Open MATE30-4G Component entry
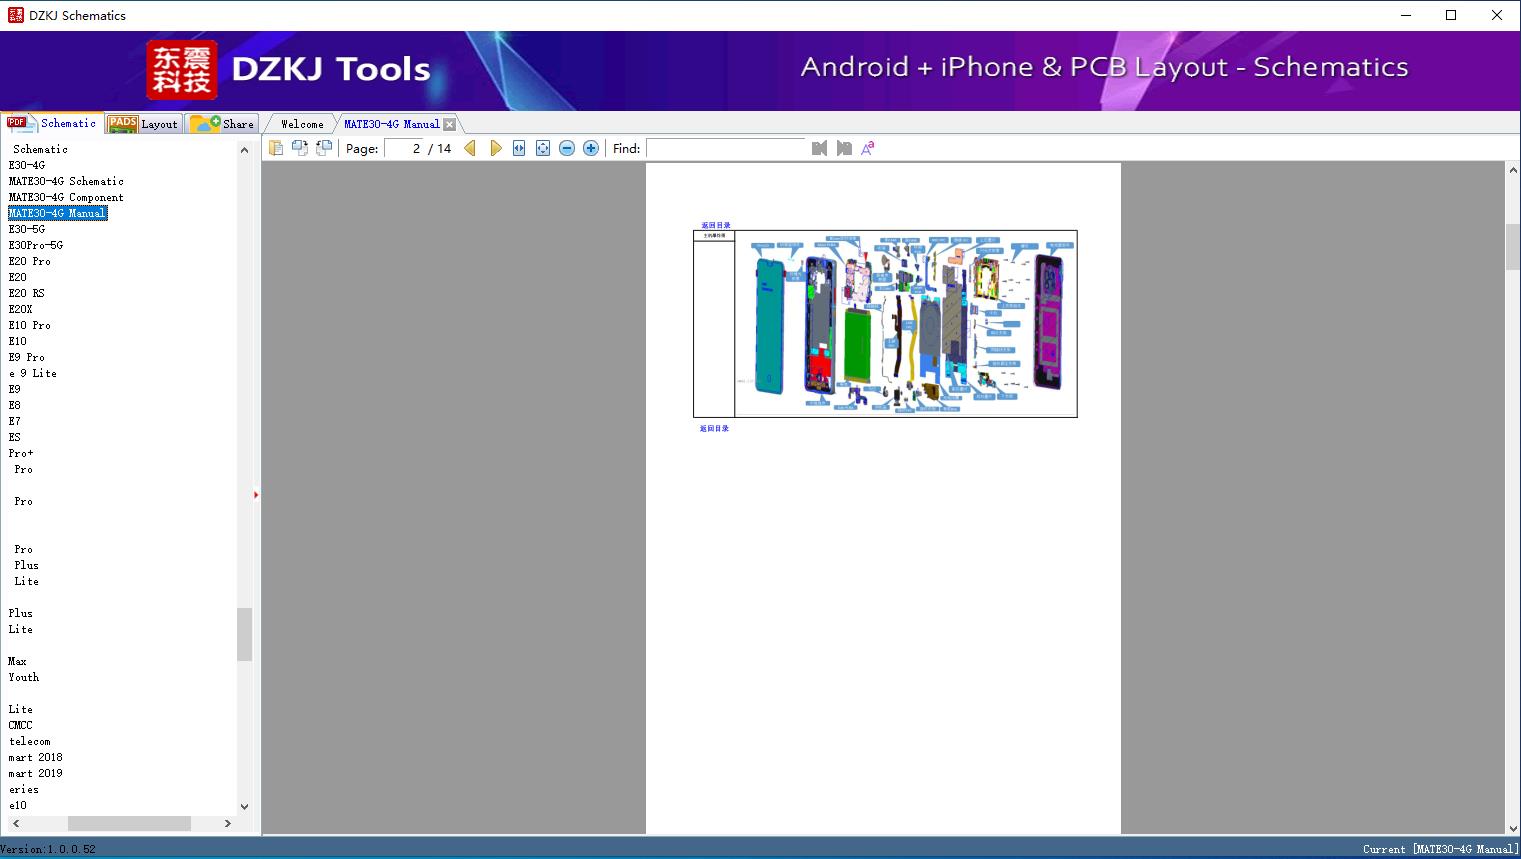Viewport: 1521px width, 859px height. [66, 197]
